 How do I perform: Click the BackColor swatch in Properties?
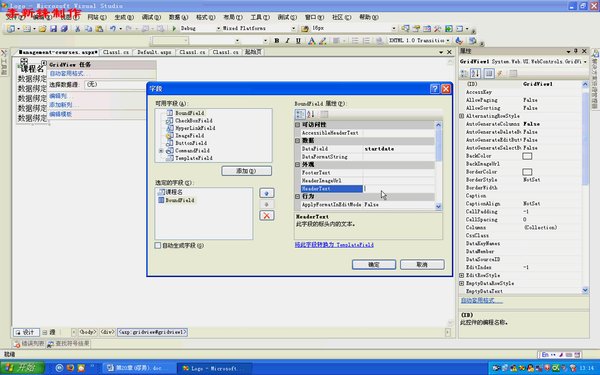point(527,156)
